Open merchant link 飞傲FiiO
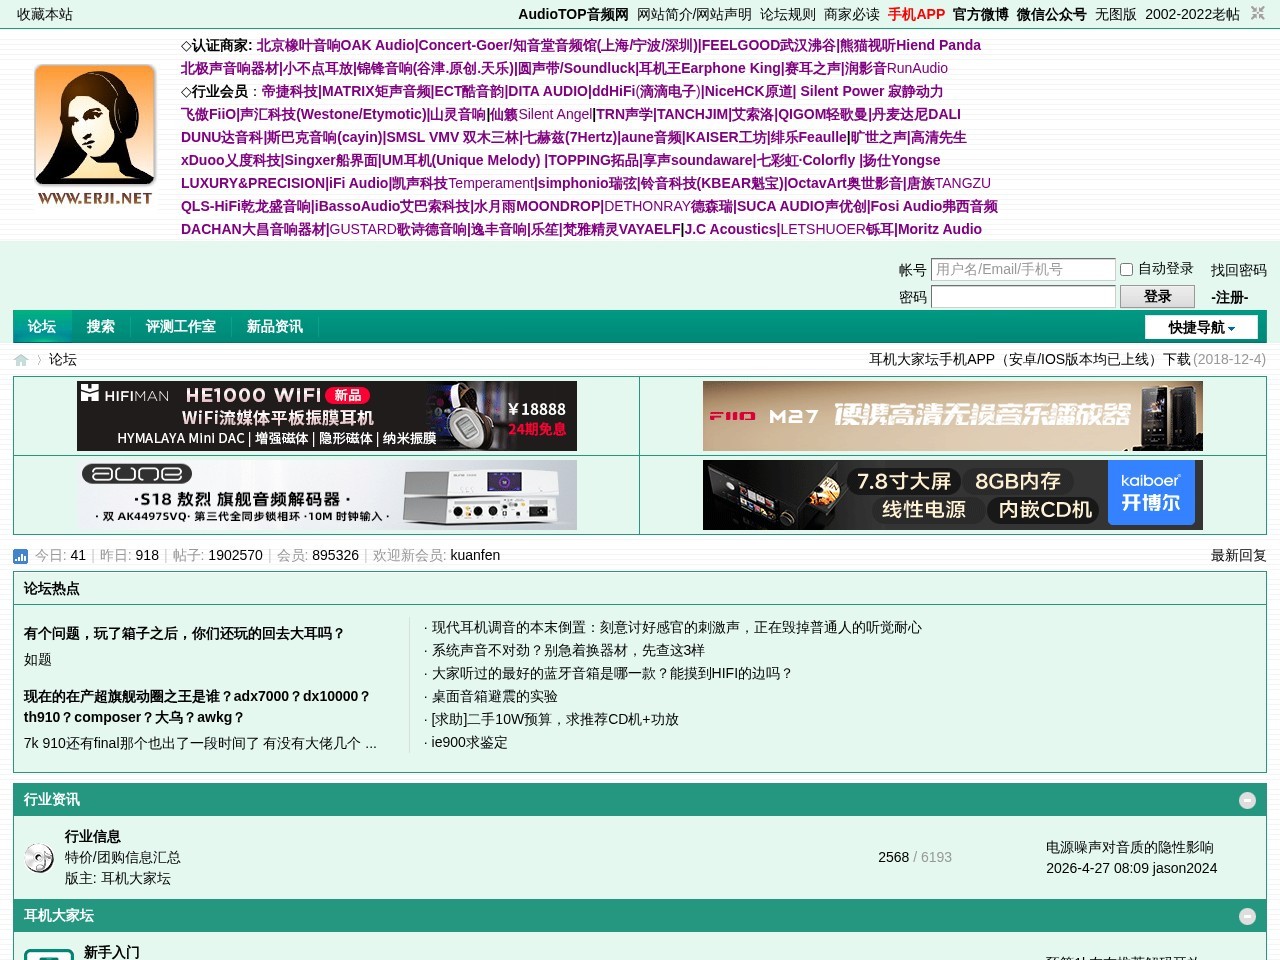 point(208,114)
